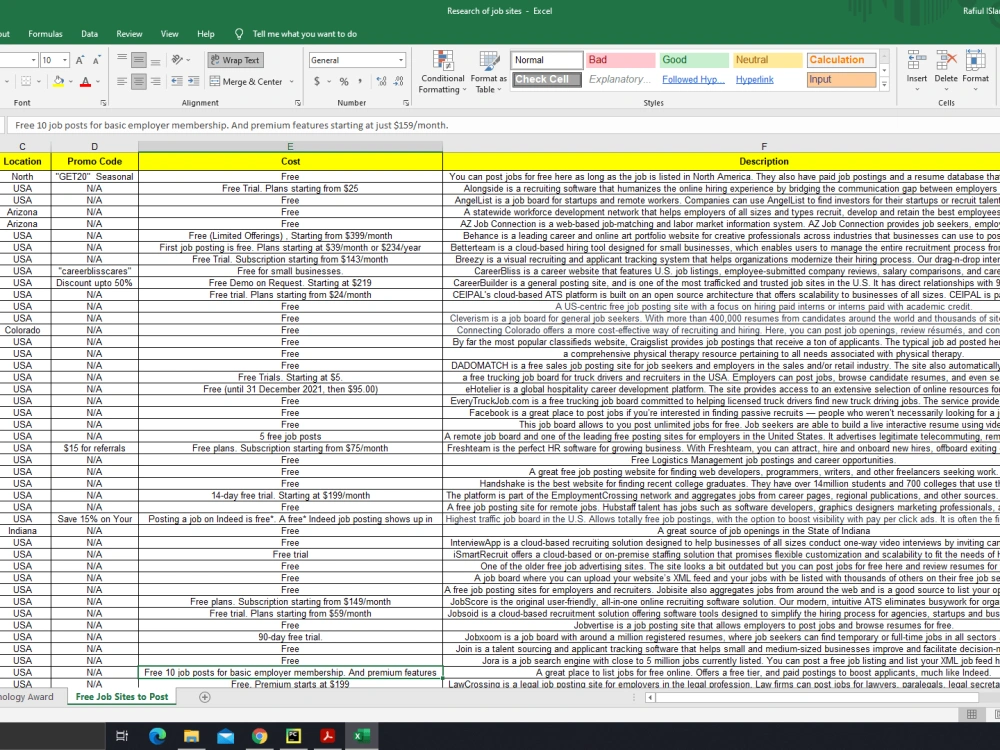Toggle center horizontal alignment
This screenshot has height=750, width=1000.
coord(138,81)
